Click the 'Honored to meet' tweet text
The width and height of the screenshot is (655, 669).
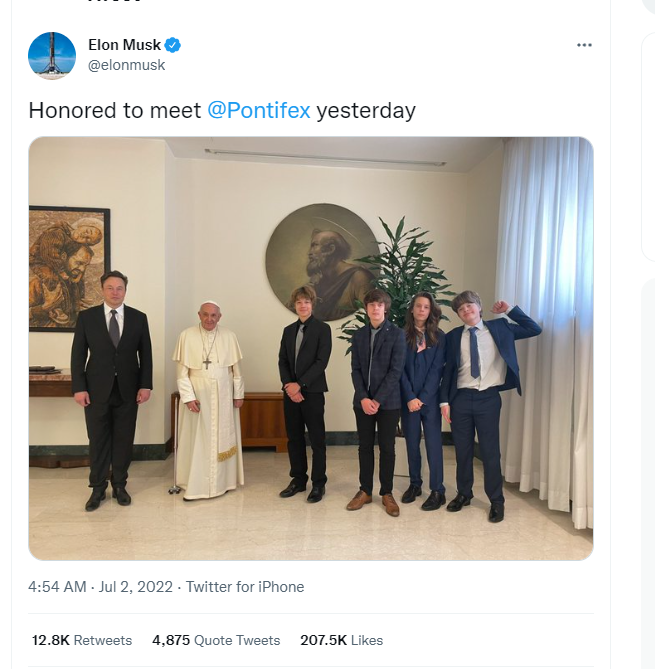click(114, 110)
